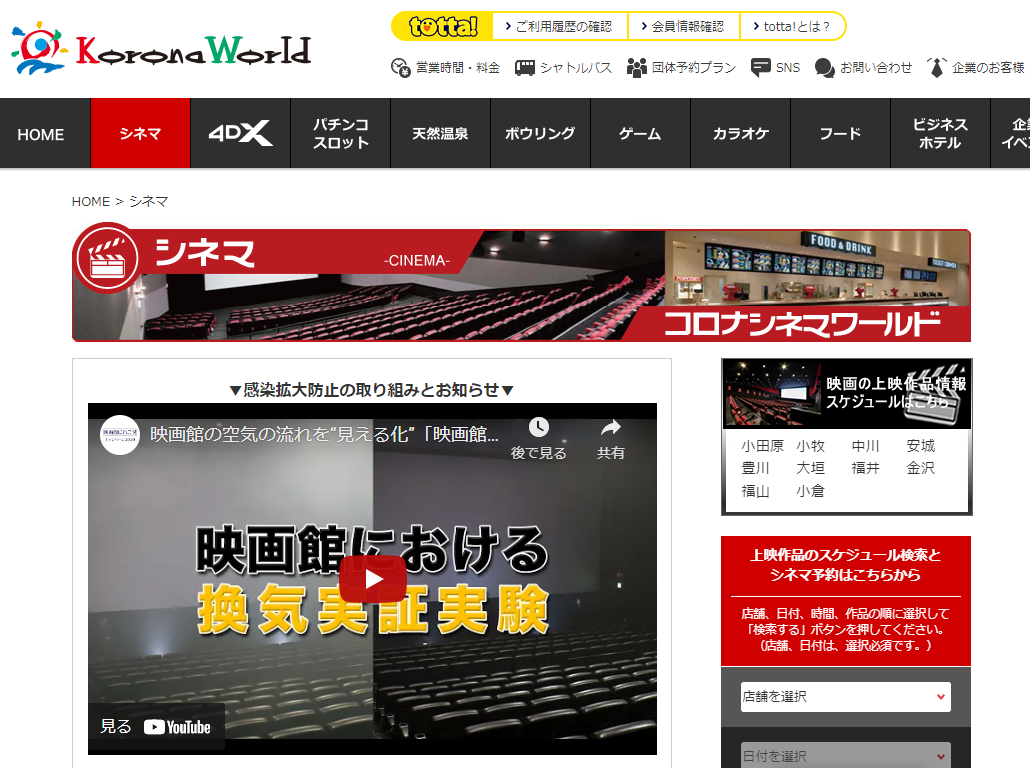Screen dimensions: 1030x768
Task: Select the 福井 cinema location
Action: [865, 468]
